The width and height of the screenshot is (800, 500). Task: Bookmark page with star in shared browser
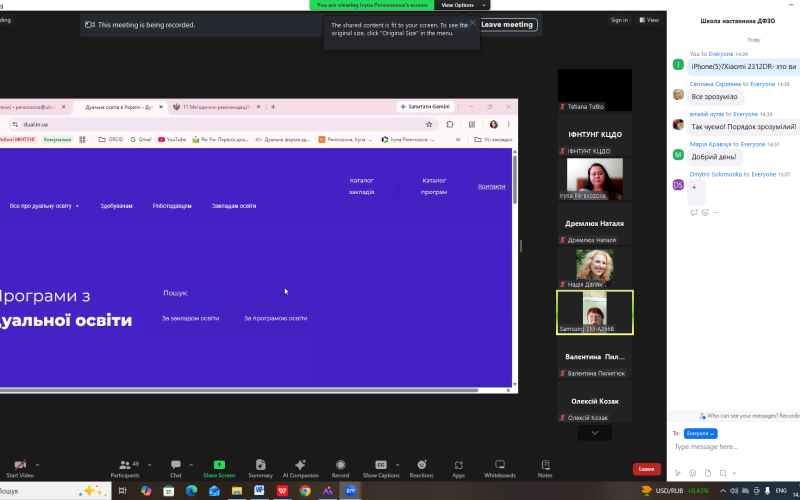click(x=429, y=124)
